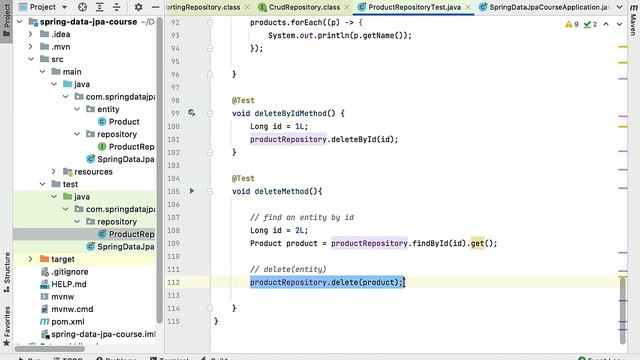Switch to CrudRepository.class tab
The width and height of the screenshot is (640, 360).
pyautogui.click(x=304, y=7)
